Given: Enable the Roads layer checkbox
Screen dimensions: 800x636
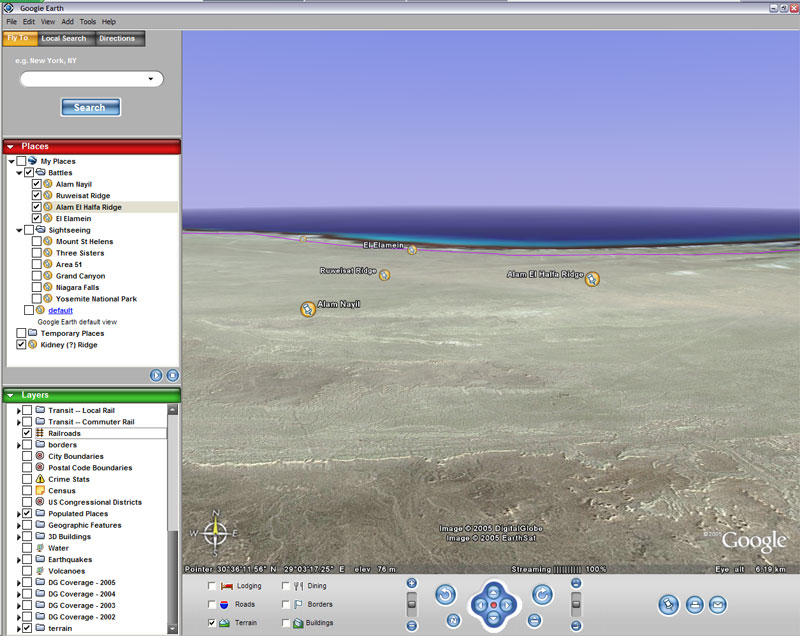Looking at the screenshot, I should (211, 604).
